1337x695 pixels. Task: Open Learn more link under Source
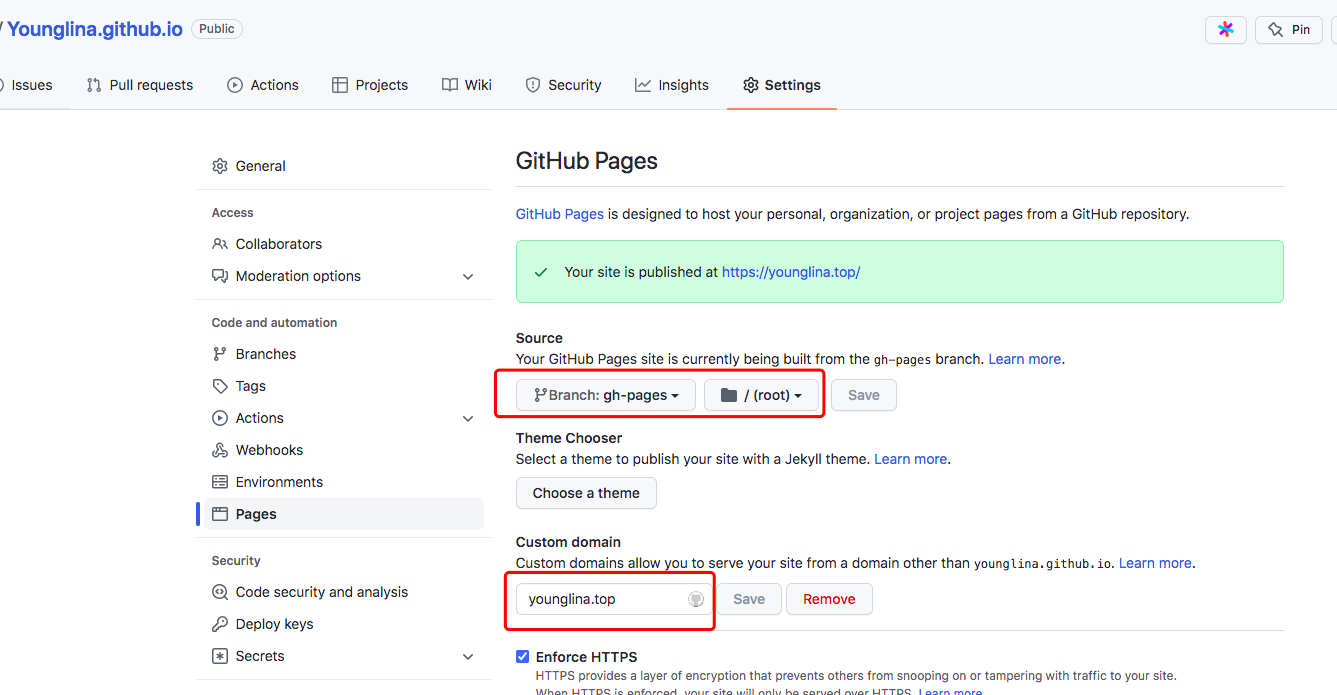point(1025,359)
